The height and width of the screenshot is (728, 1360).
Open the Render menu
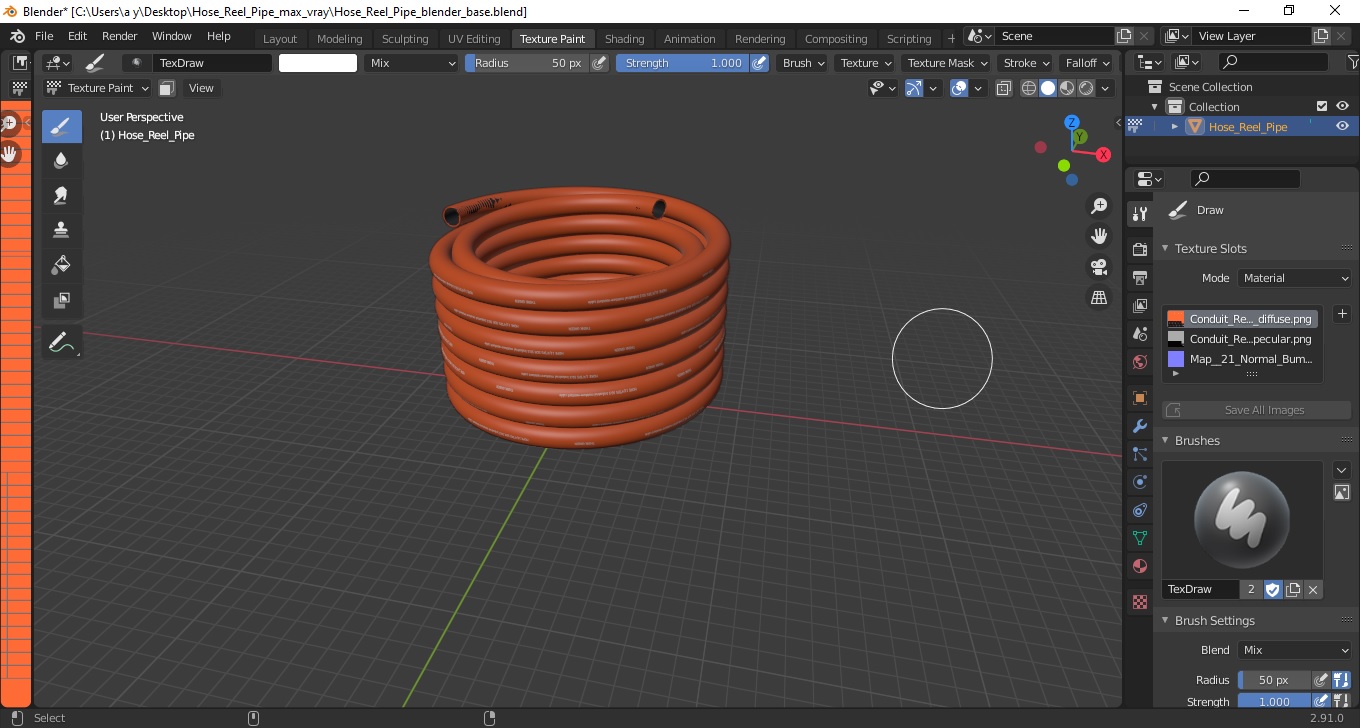(x=120, y=36)
